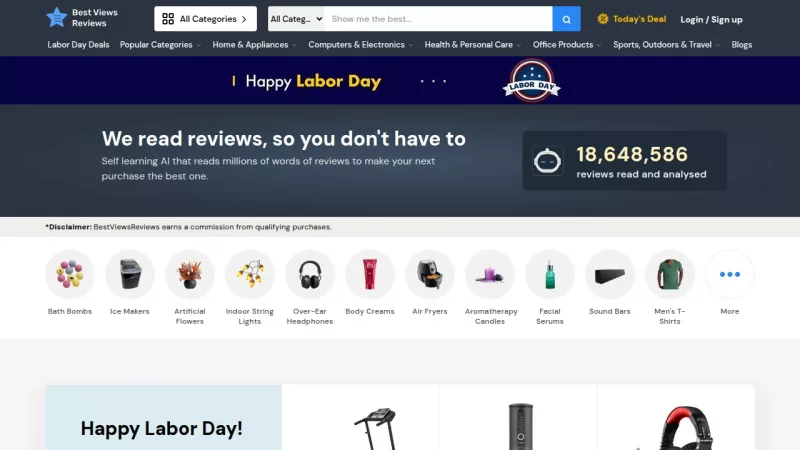The height and width of the screenshot is (450, 800).
Task: Open the Sound Bars category icon
Action: click(610, 274)
